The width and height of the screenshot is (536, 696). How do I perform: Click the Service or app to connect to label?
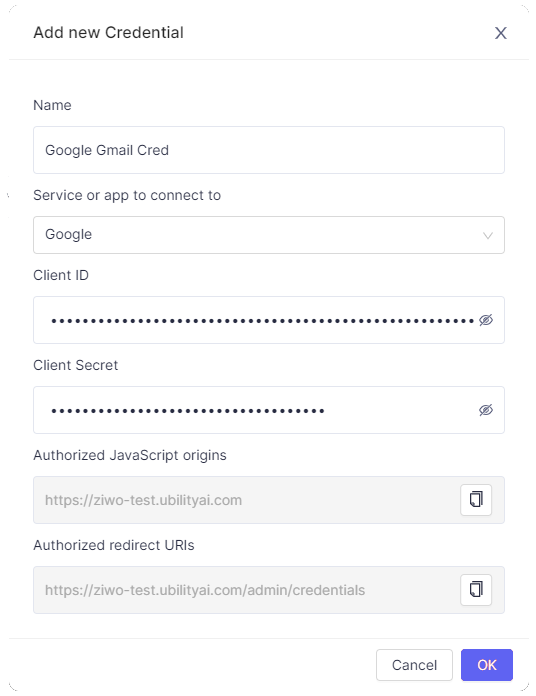point(127,195)
